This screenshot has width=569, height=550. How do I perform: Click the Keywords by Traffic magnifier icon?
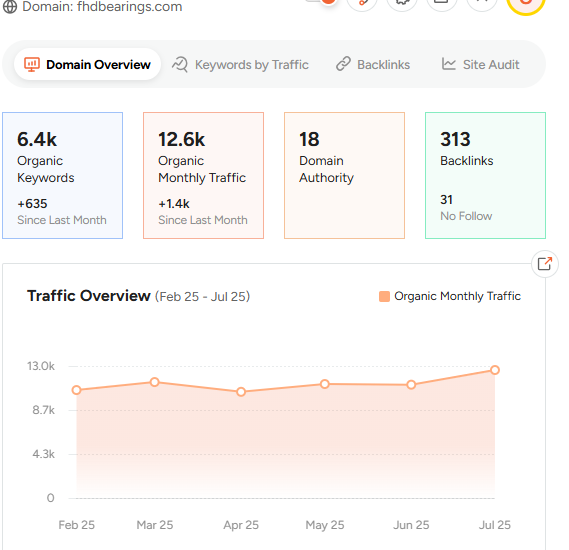point(180,65)
